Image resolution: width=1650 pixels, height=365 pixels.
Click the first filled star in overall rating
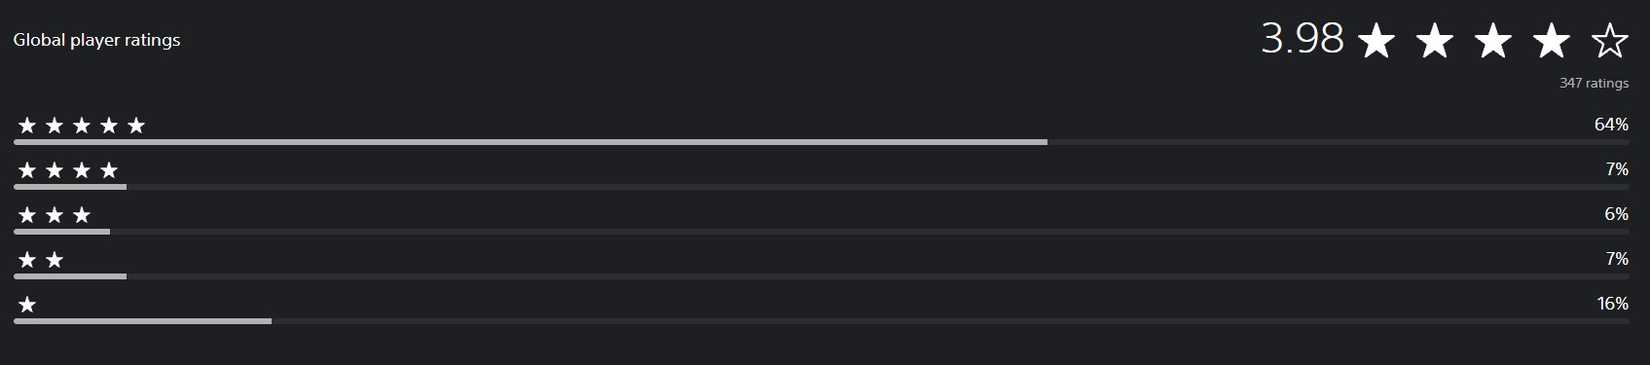(1377, 41)
